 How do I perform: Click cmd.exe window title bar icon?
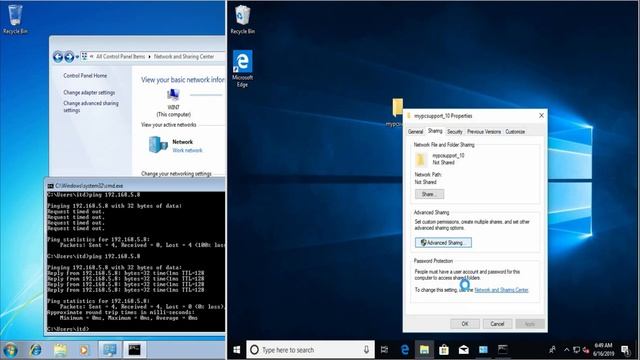point(50,186)
